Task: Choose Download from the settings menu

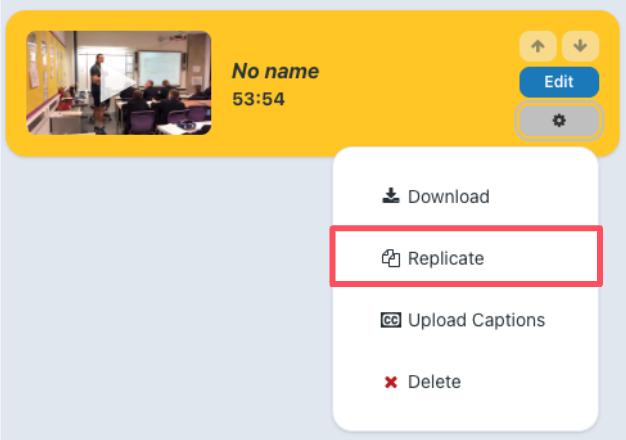Action: pos(466,196)
